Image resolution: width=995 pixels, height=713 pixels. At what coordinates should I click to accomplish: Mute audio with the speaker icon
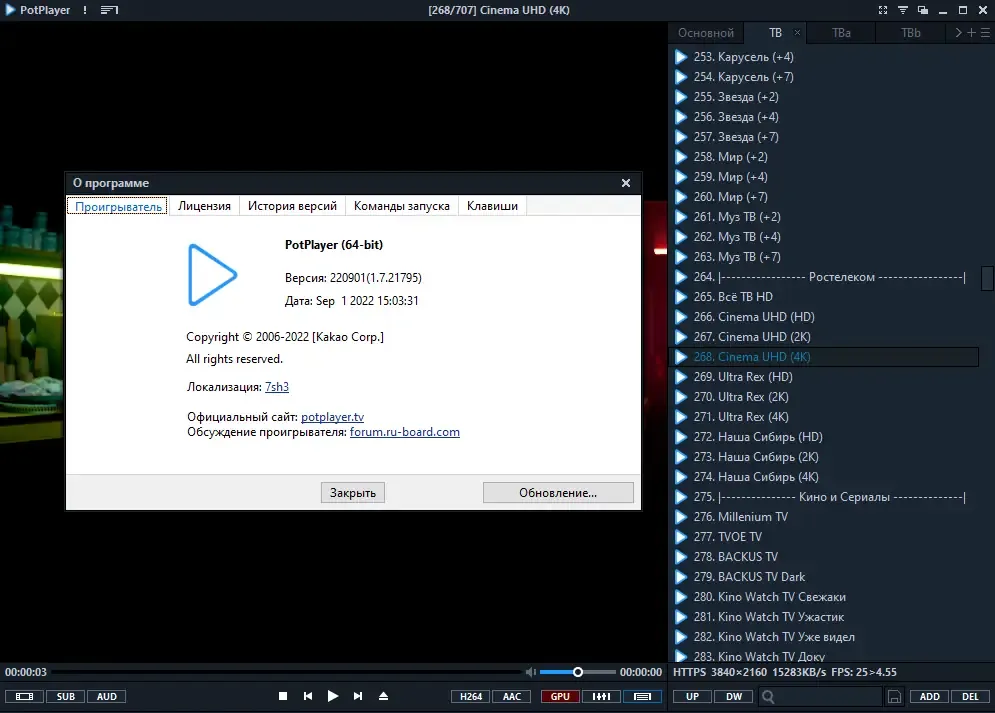530,672
